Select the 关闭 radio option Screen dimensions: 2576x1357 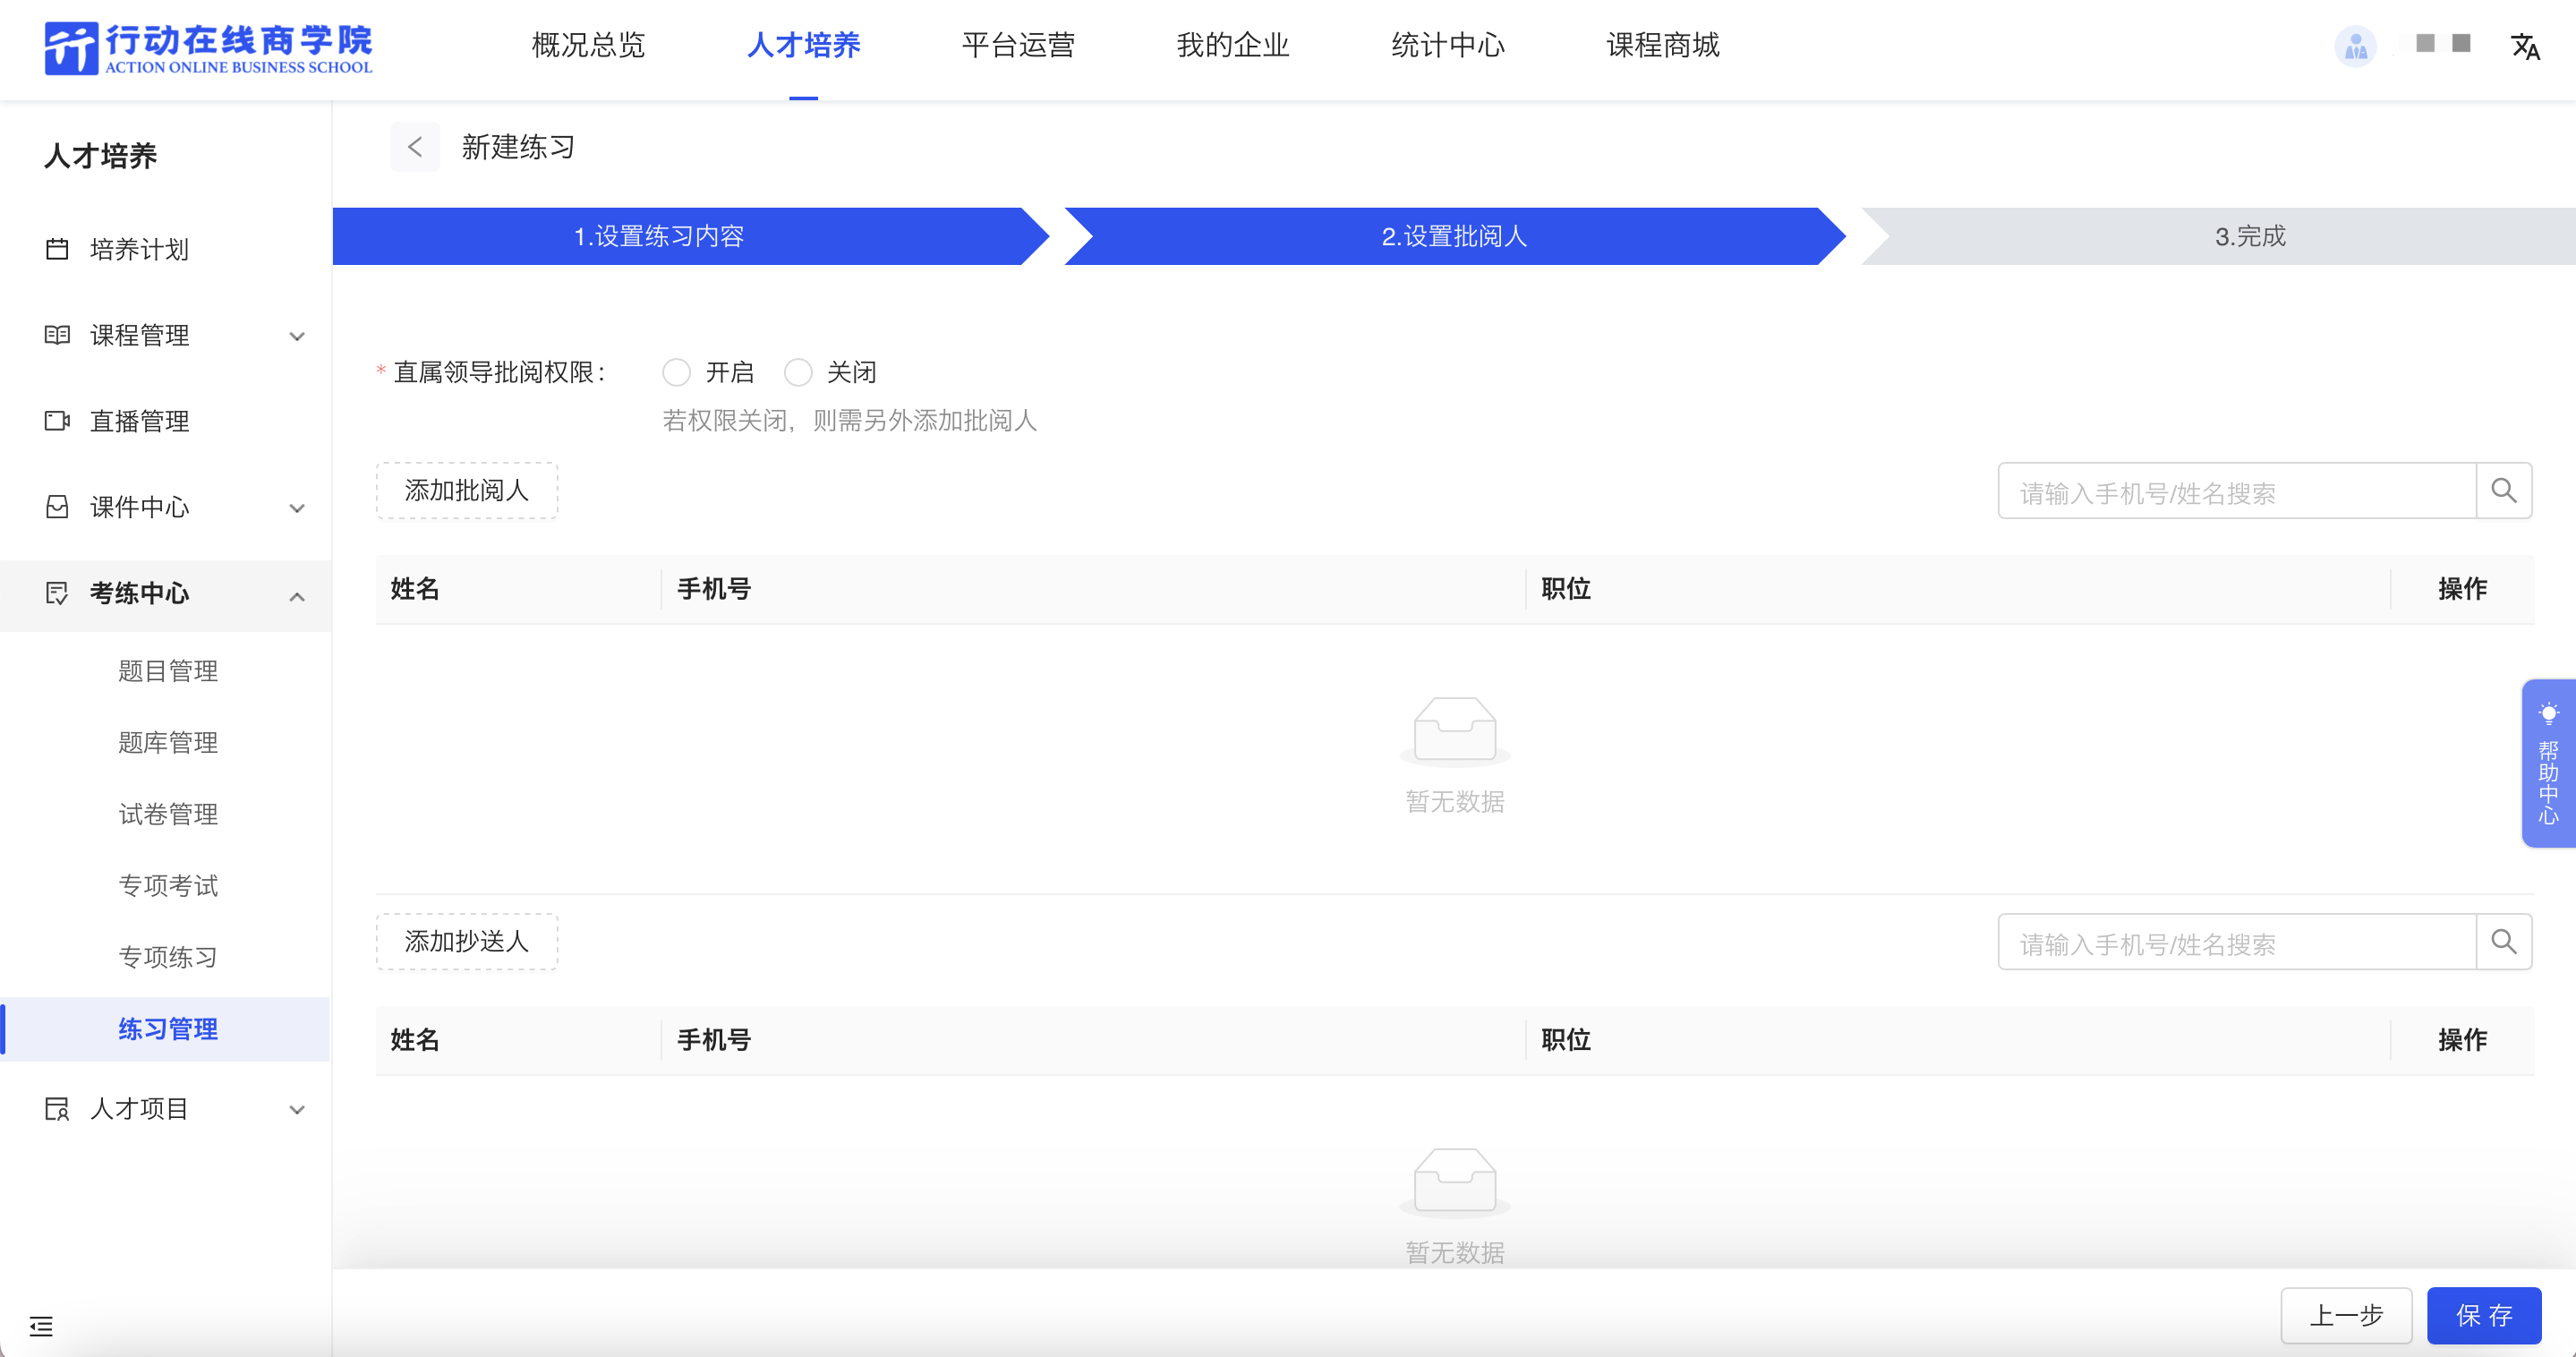tap(798, 372)
